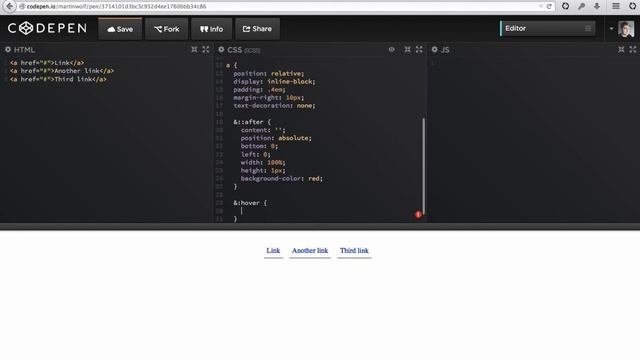The width and height of the screenshot is (640, 360).
Task: Click the 'a {' selector line in CSS
Action: point(231,65)
